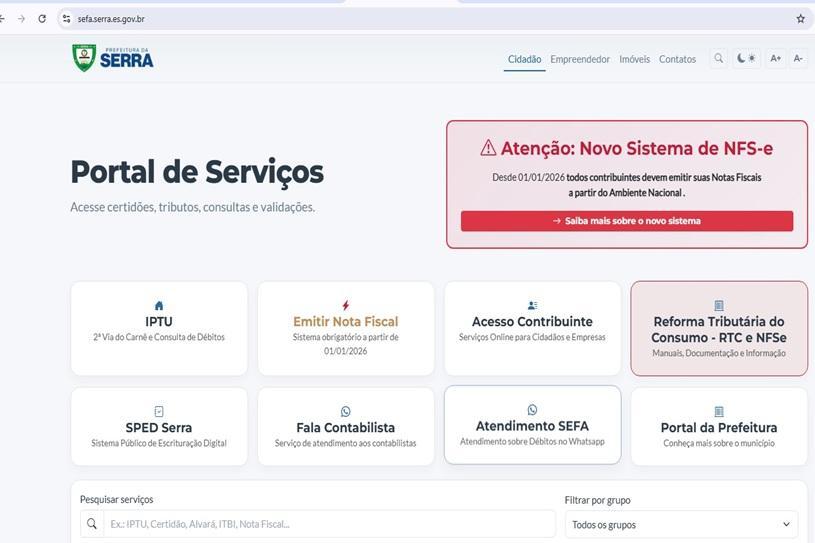Click WhatsApp icon on Atendimento SEFA card
Viewport: 815px width, 543px height.
(x=532, y=409)
